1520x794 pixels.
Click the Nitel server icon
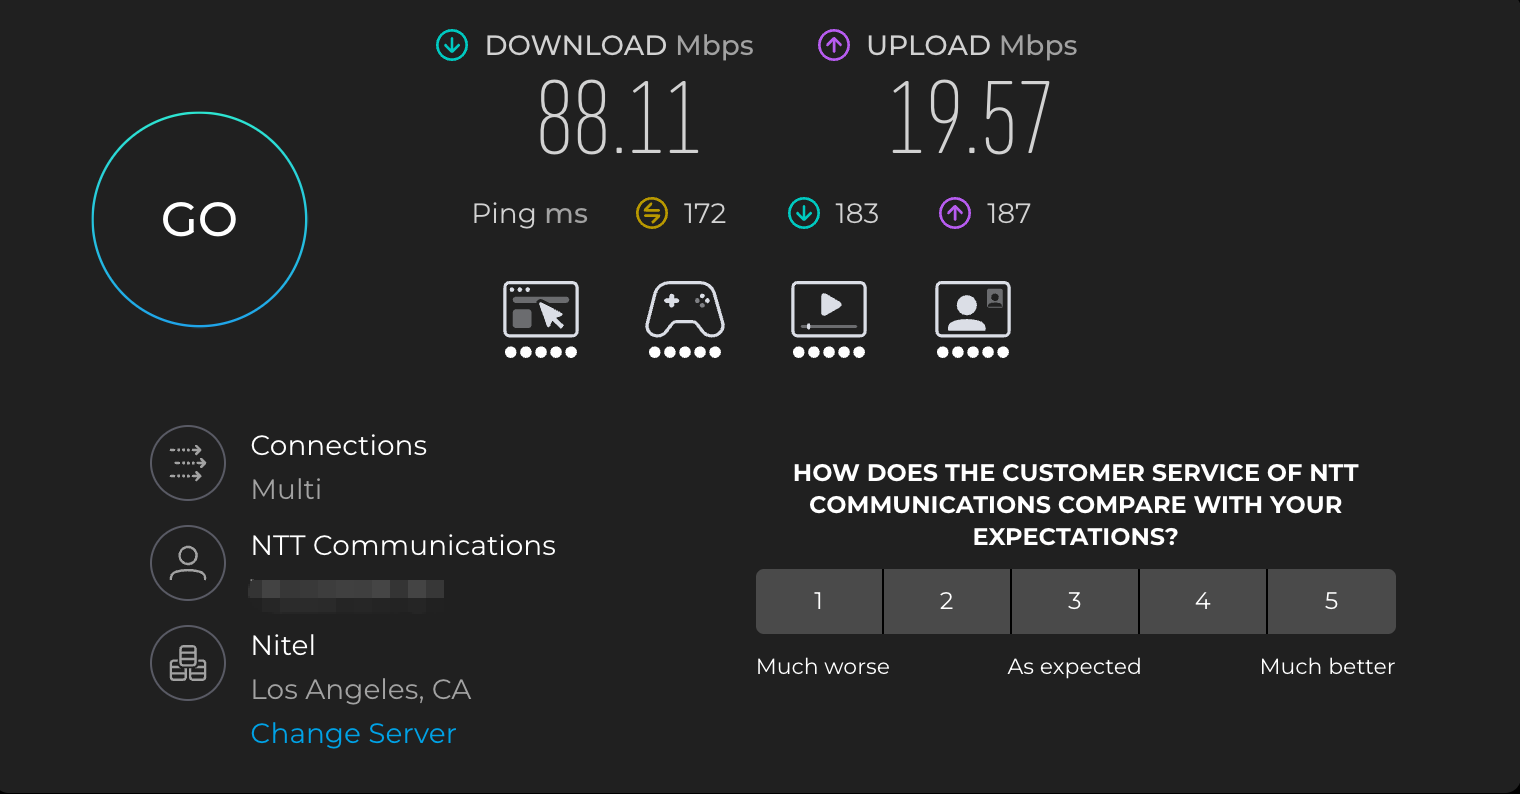click(188, 663)
